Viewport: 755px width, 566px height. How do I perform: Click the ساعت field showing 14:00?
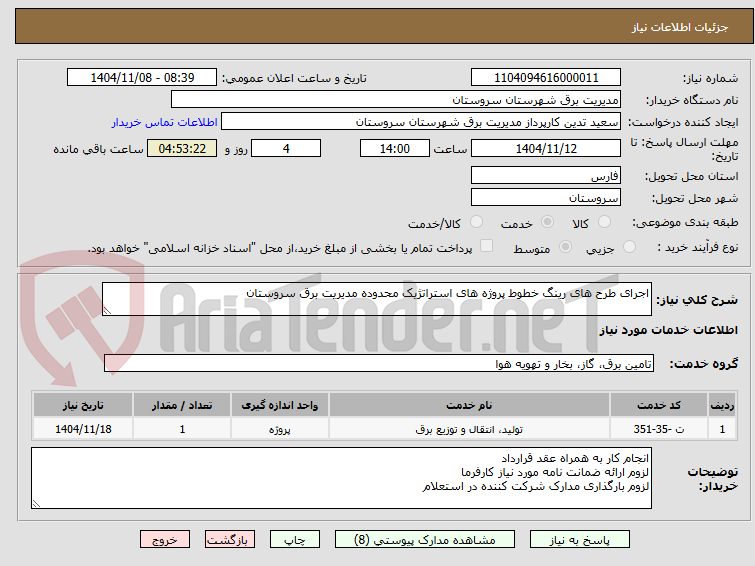395,148
